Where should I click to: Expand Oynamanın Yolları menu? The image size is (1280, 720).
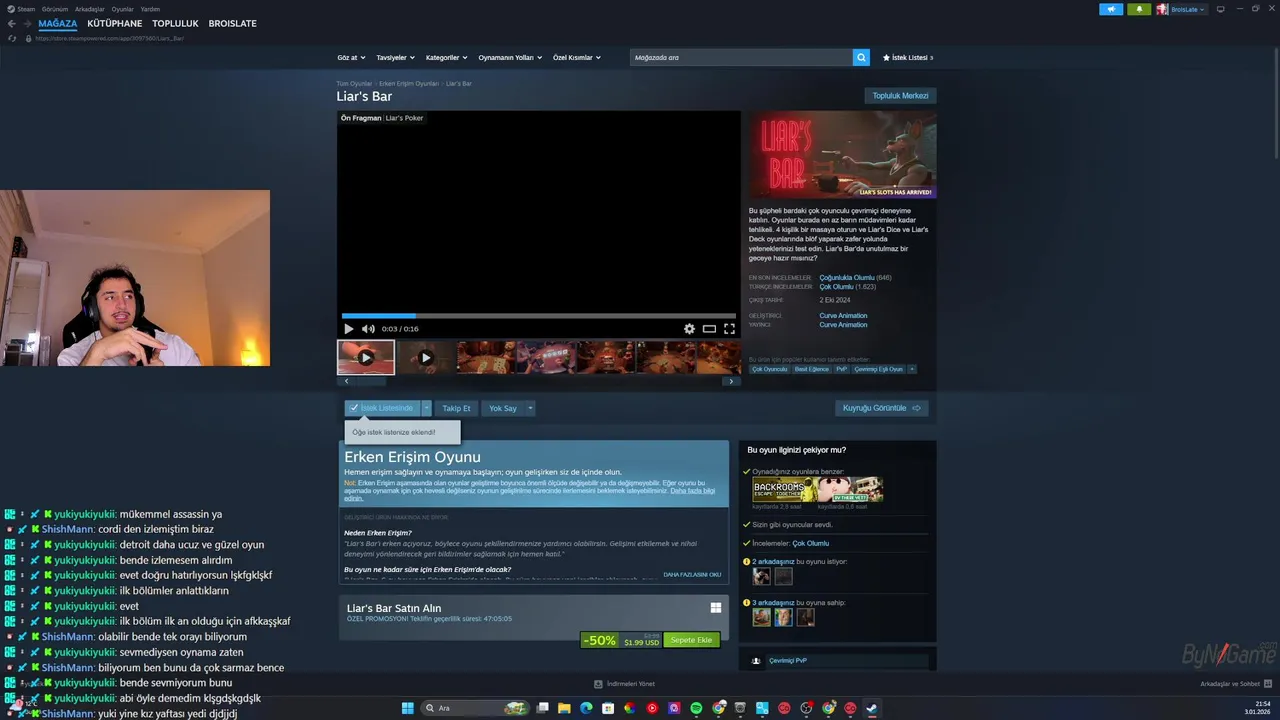[510, 57]
